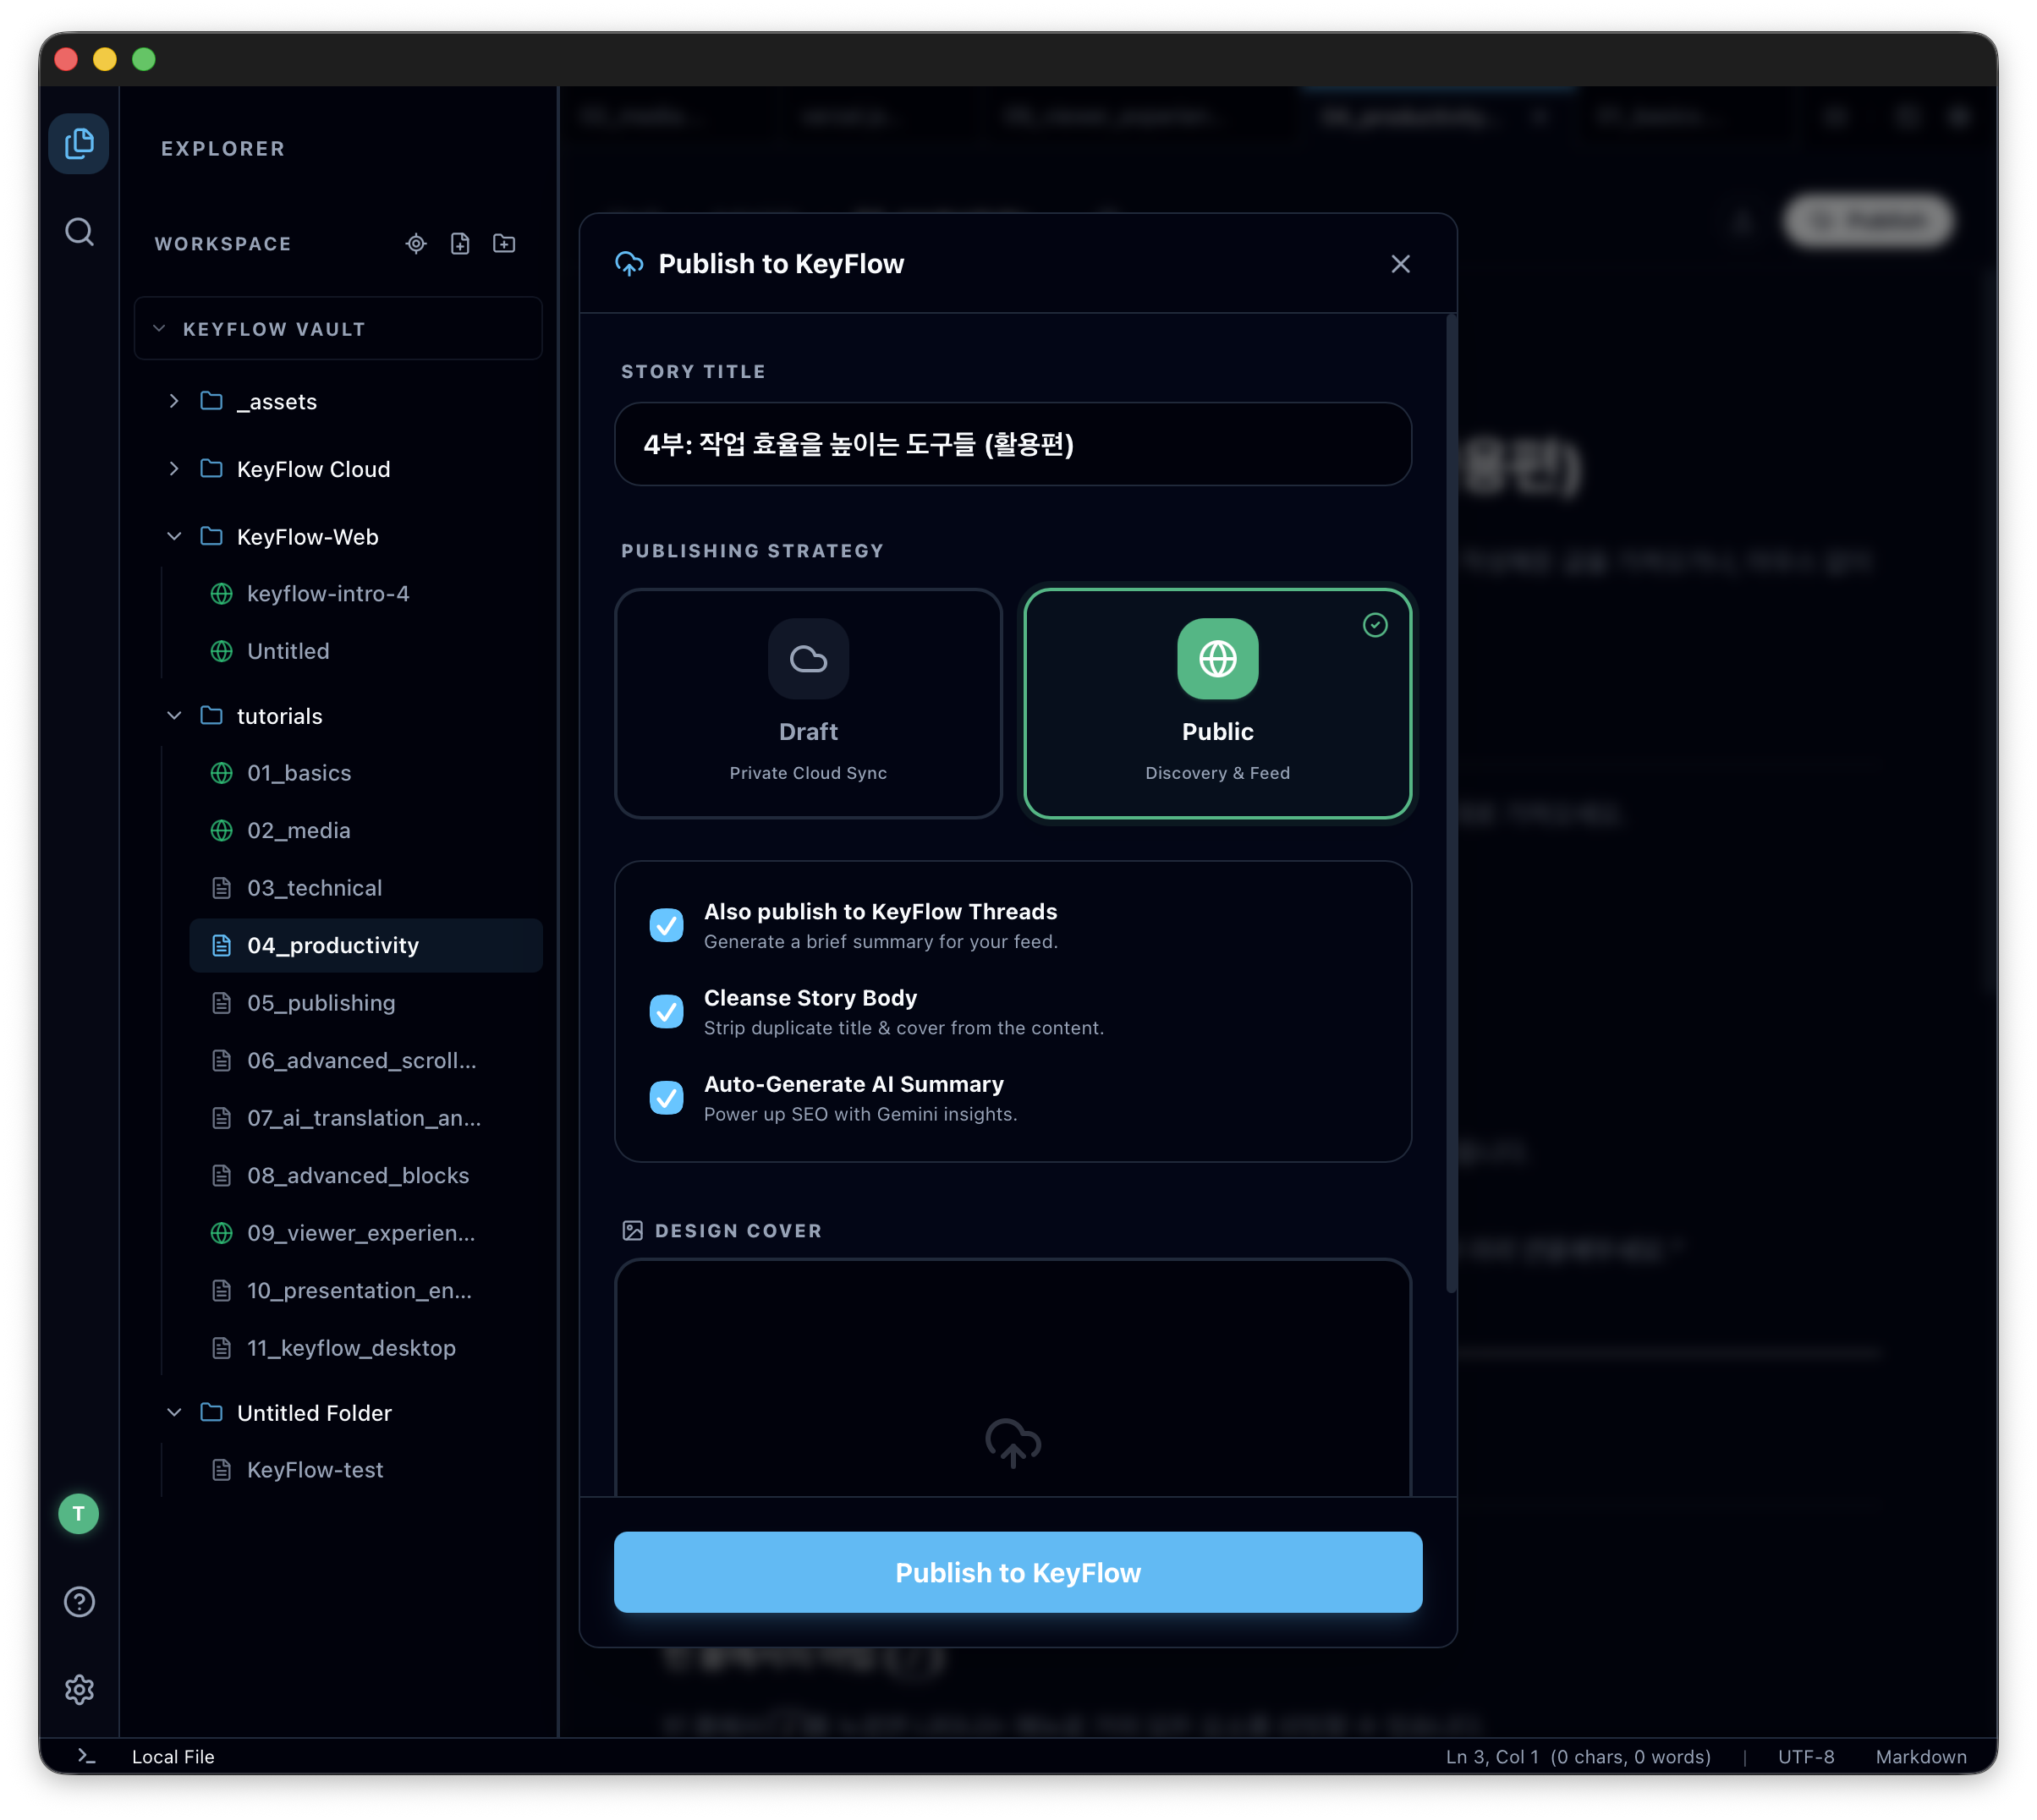Select the Draft publishing strategy
This screenshot has width=2037, height=1820.
coord(808,703)
